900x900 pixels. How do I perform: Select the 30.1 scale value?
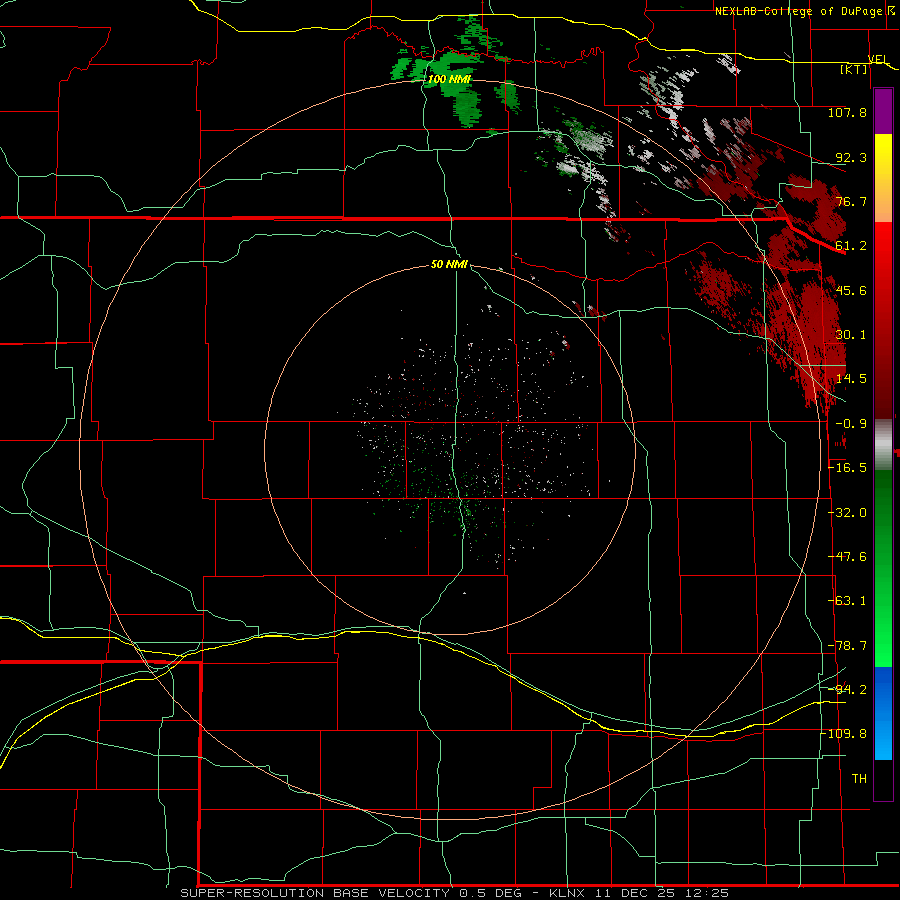850,334
